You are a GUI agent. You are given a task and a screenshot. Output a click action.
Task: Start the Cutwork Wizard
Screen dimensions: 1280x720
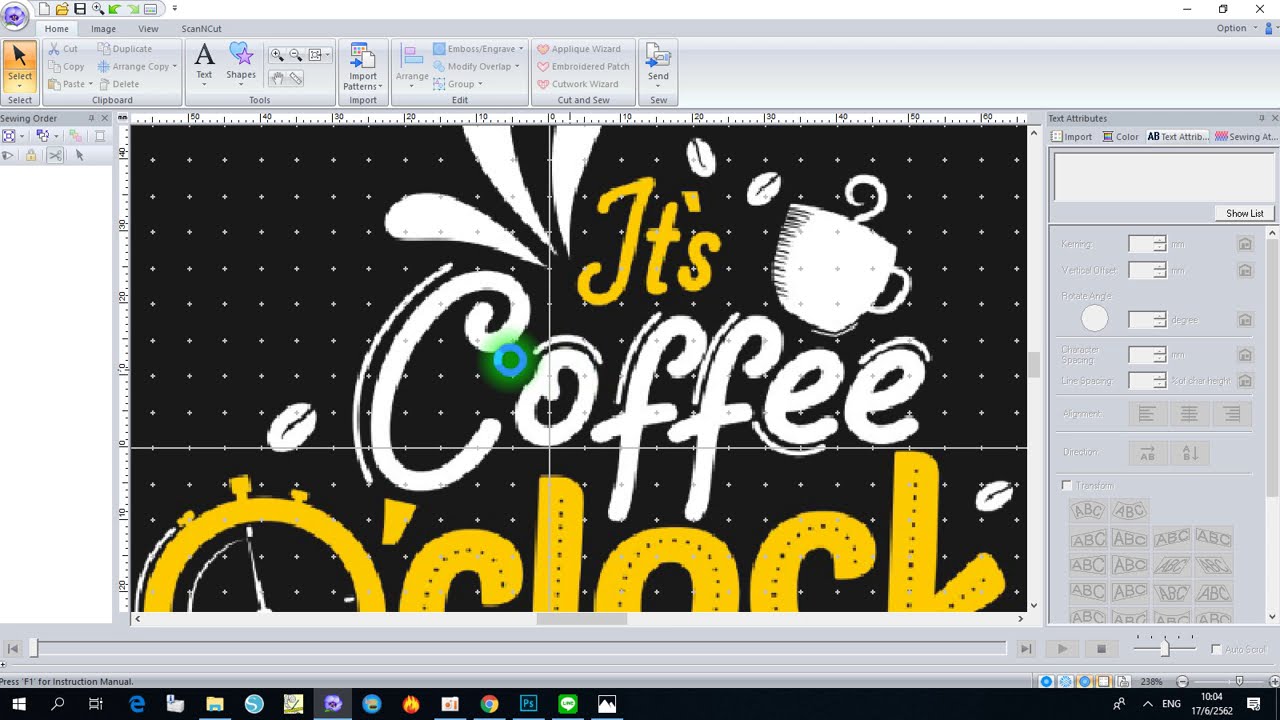coord(577,84)
